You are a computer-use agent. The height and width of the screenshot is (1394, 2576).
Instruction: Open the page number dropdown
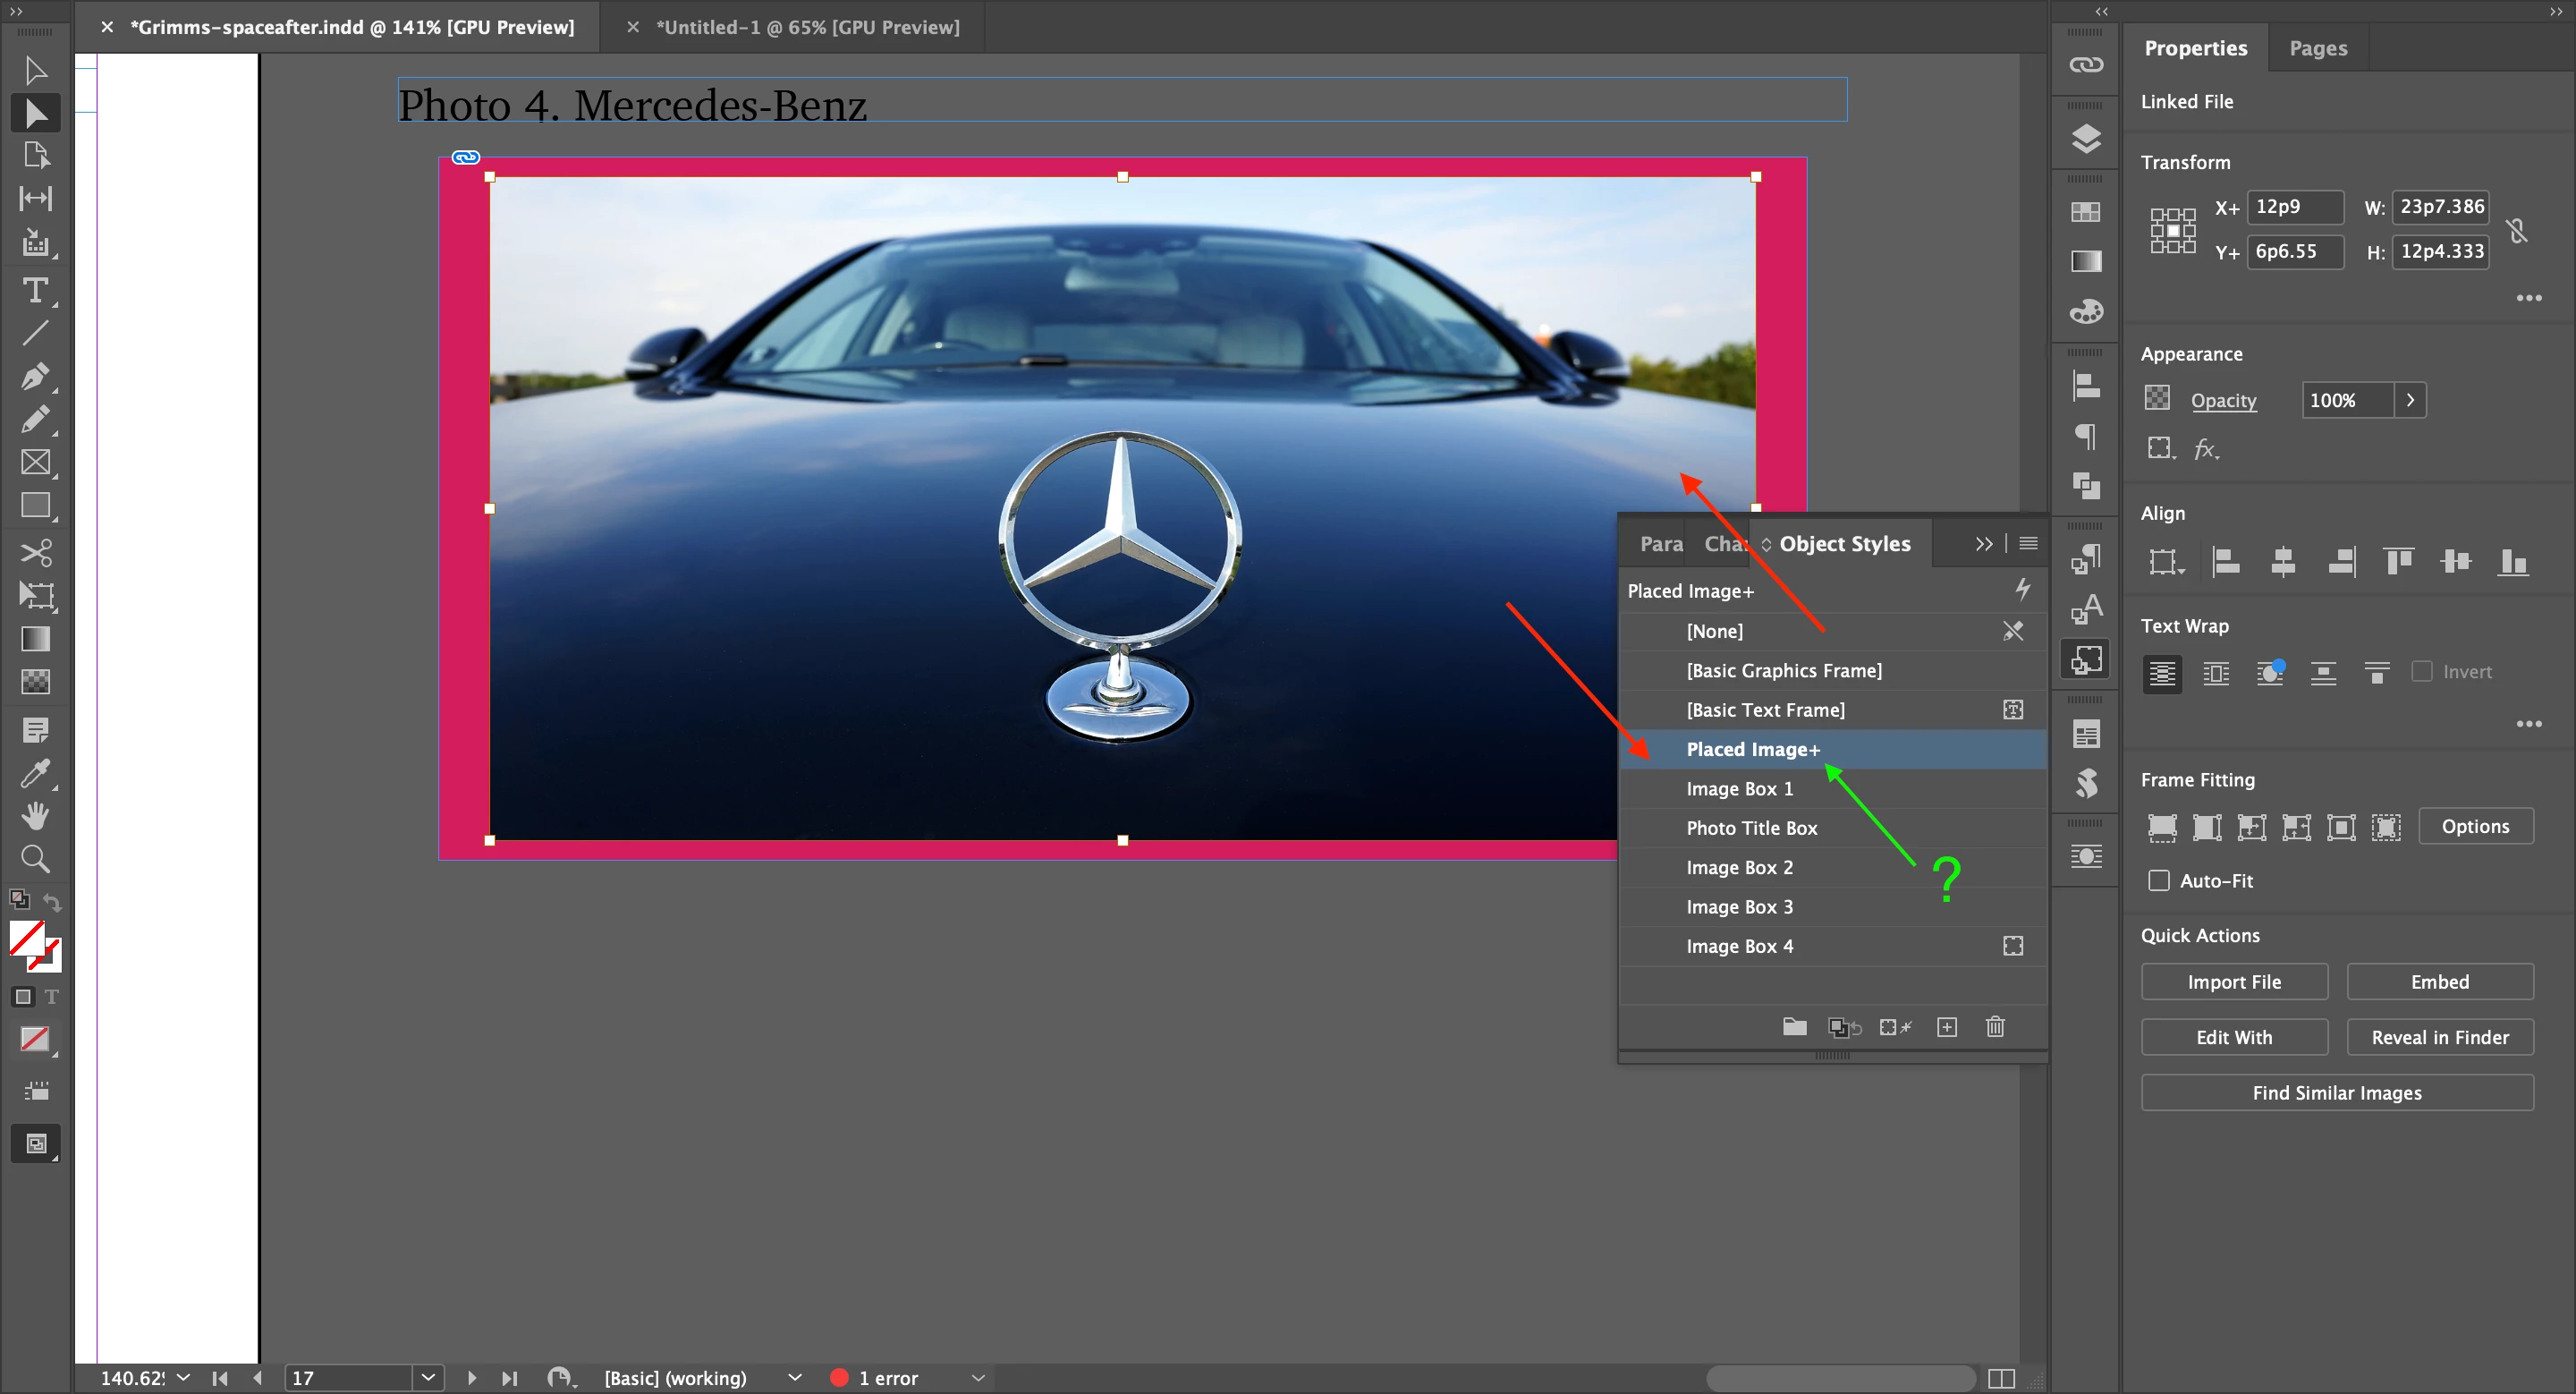pyautogui.click(x=428, y=1377)
